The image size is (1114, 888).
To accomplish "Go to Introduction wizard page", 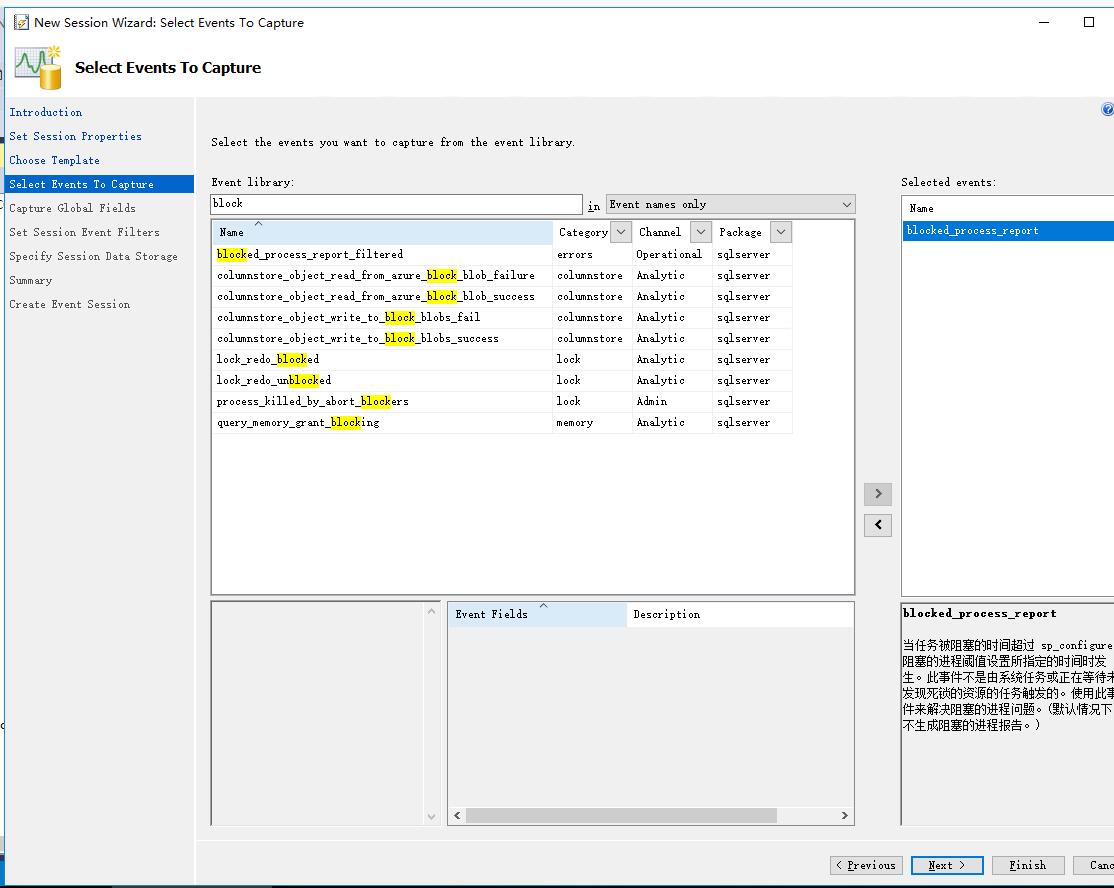I will (45, 112).
